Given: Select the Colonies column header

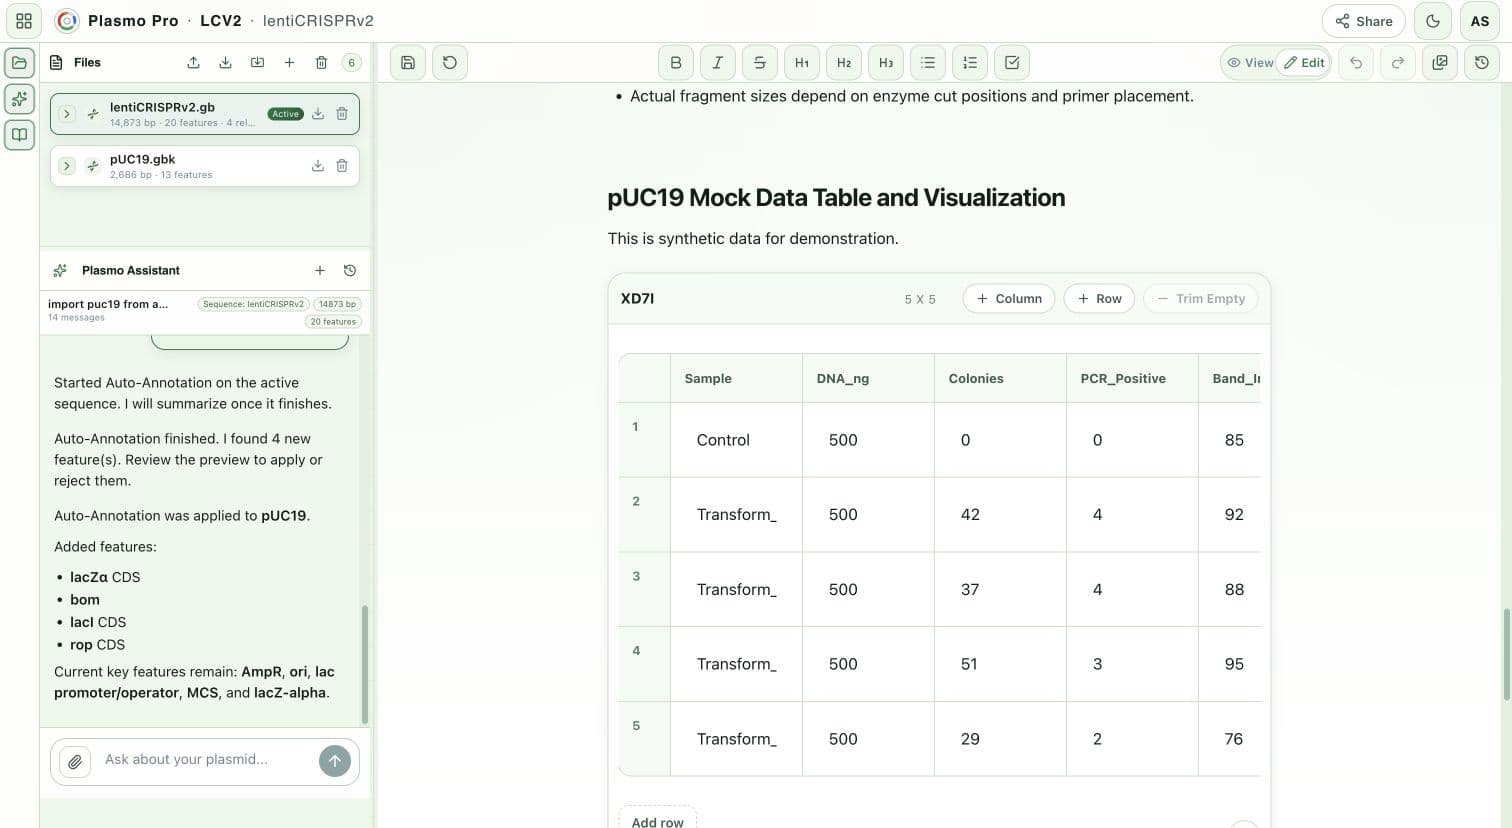Looking at the screenshot, I should (x=1000, y=378).
